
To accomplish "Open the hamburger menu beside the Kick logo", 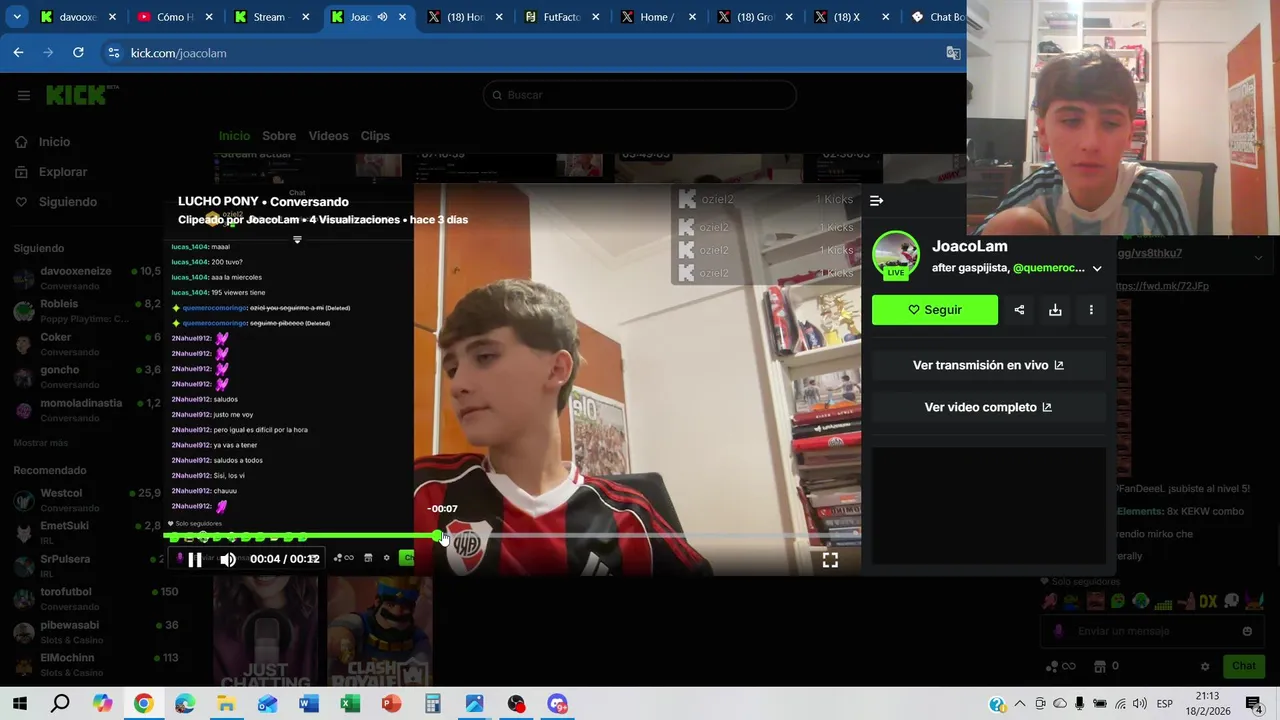I will (x=24, y=95).
